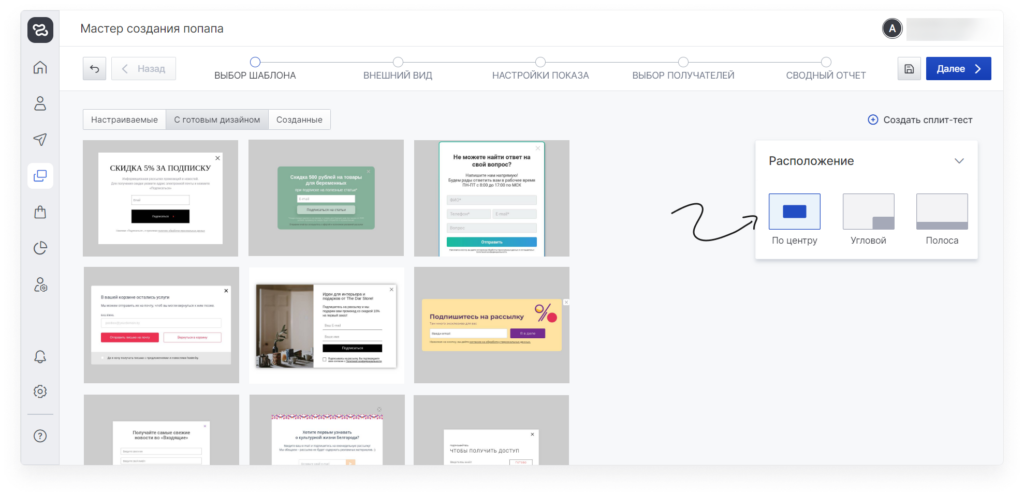Collapse the 'Расположение' panel chevron
The height and width of the screenshot is (496, 1024).
pos(959,161)
